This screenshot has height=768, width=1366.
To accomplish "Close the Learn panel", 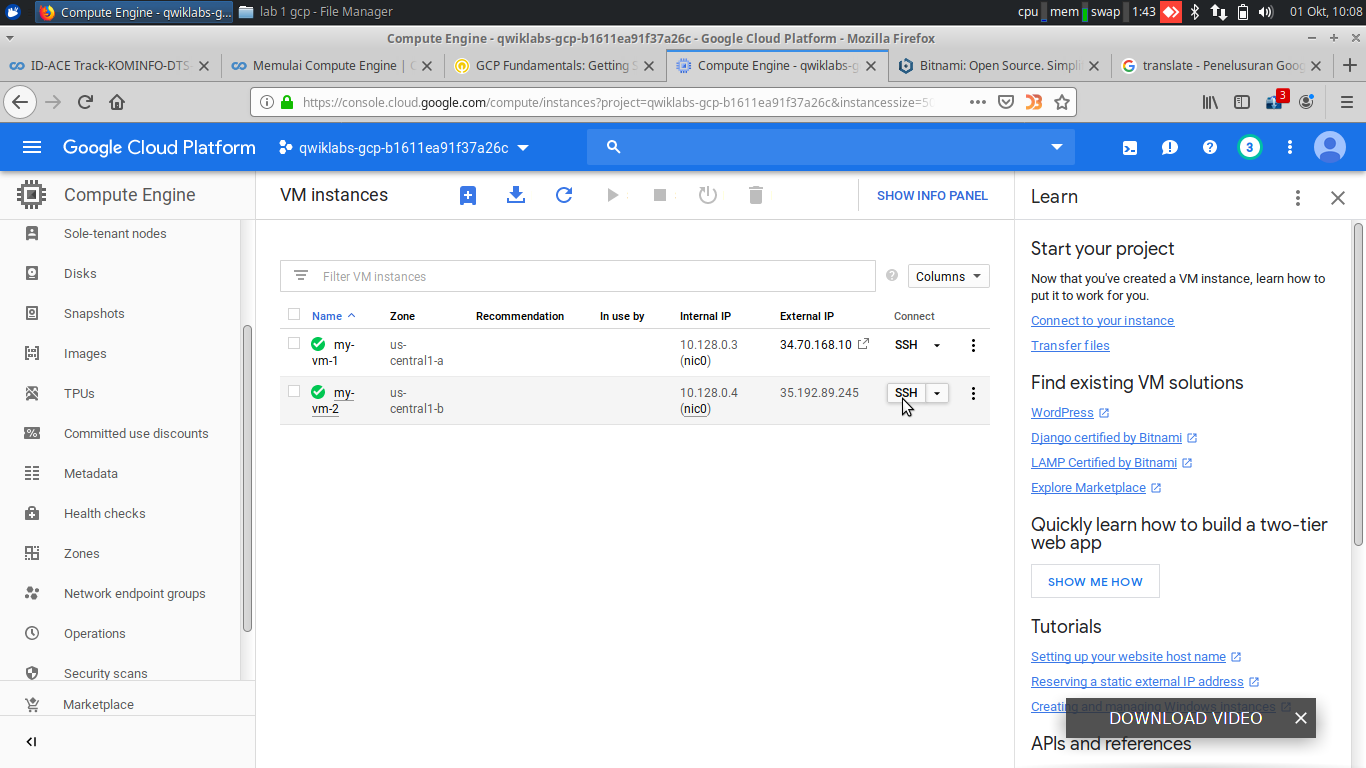I will 1338,198.
